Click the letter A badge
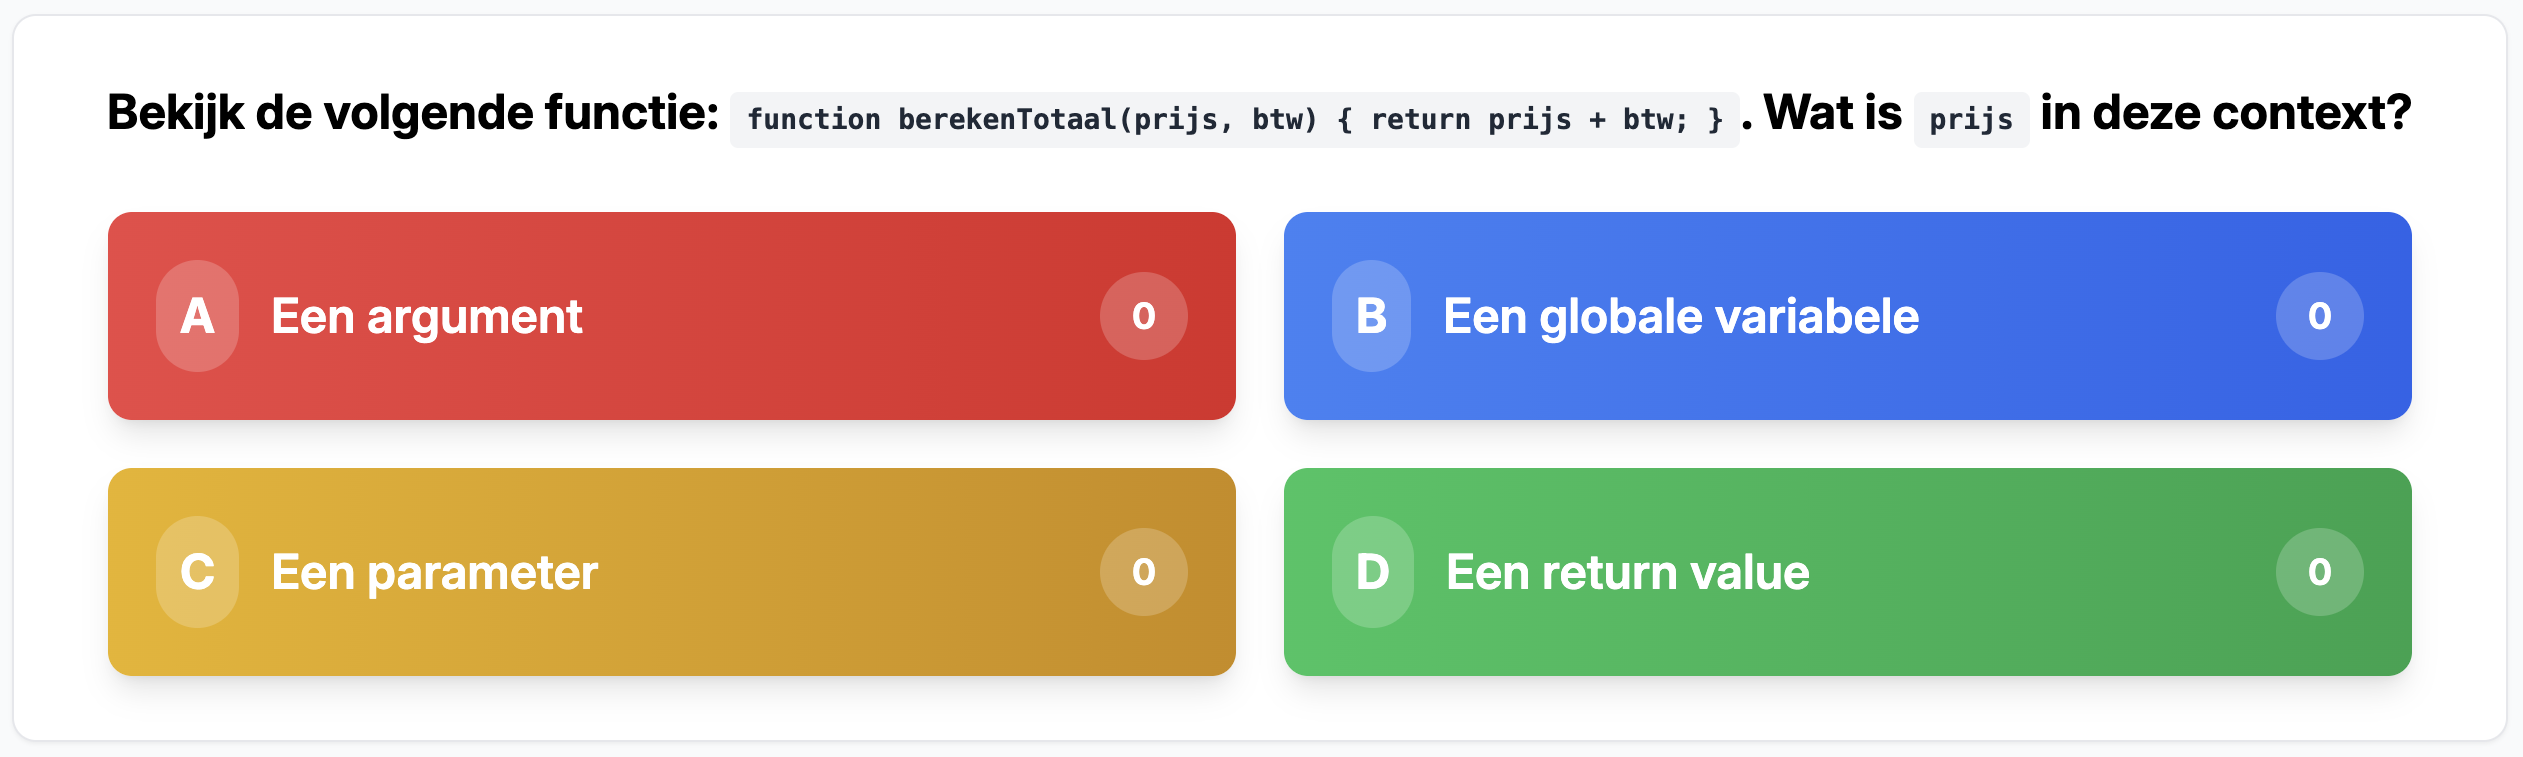Image resolution: width=2523 pixels, height=757 pixels. [197, 316]
